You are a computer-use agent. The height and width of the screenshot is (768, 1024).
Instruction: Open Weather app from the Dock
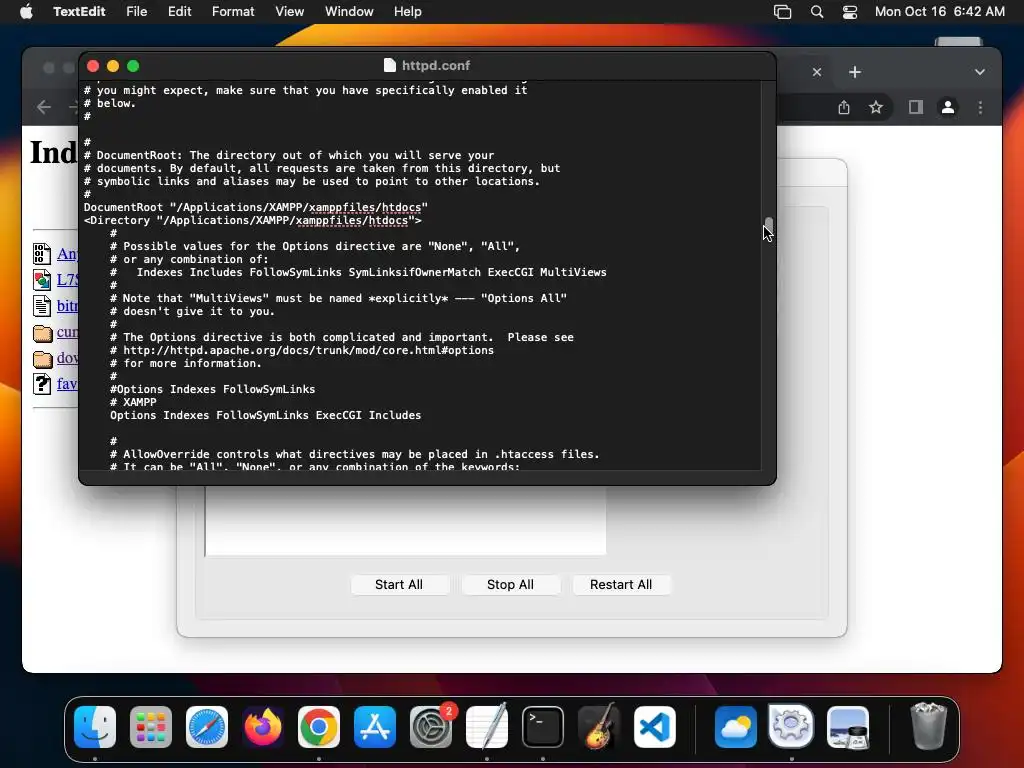[x=735, y=727]
